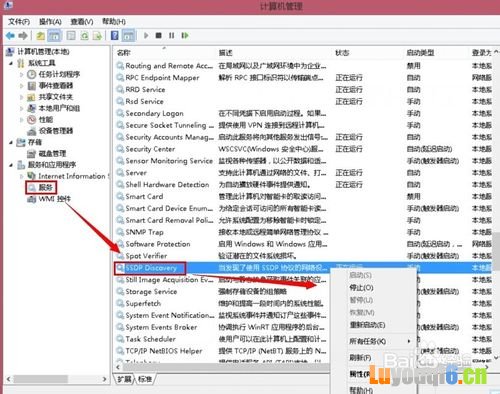Click the Back arrow toolbar icon

pos(10,35)
